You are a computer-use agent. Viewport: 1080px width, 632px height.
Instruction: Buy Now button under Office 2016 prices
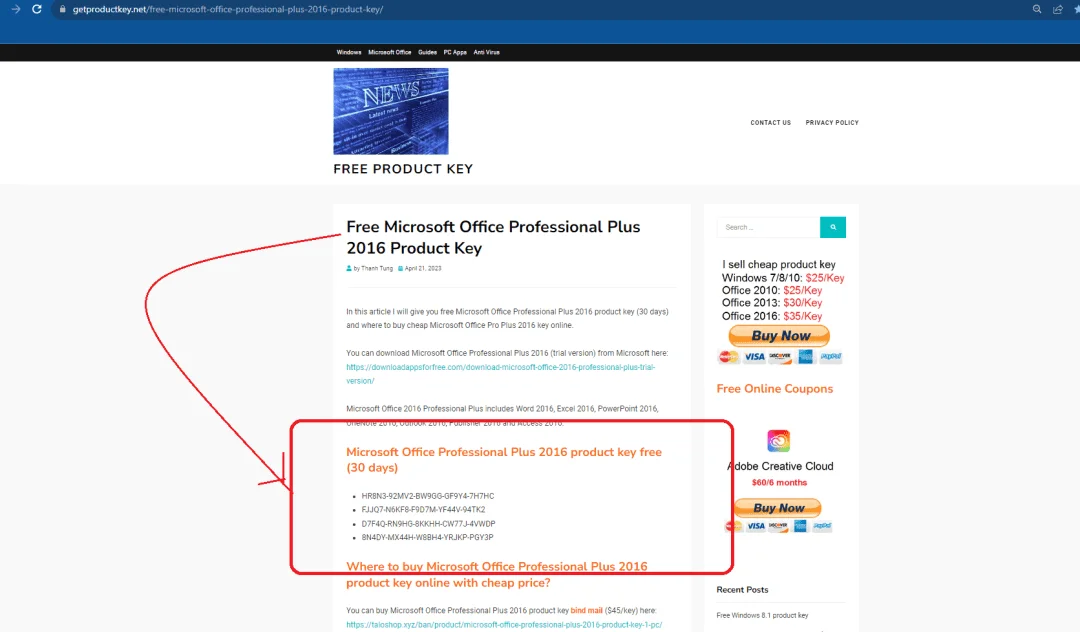(x=779, y=336)
